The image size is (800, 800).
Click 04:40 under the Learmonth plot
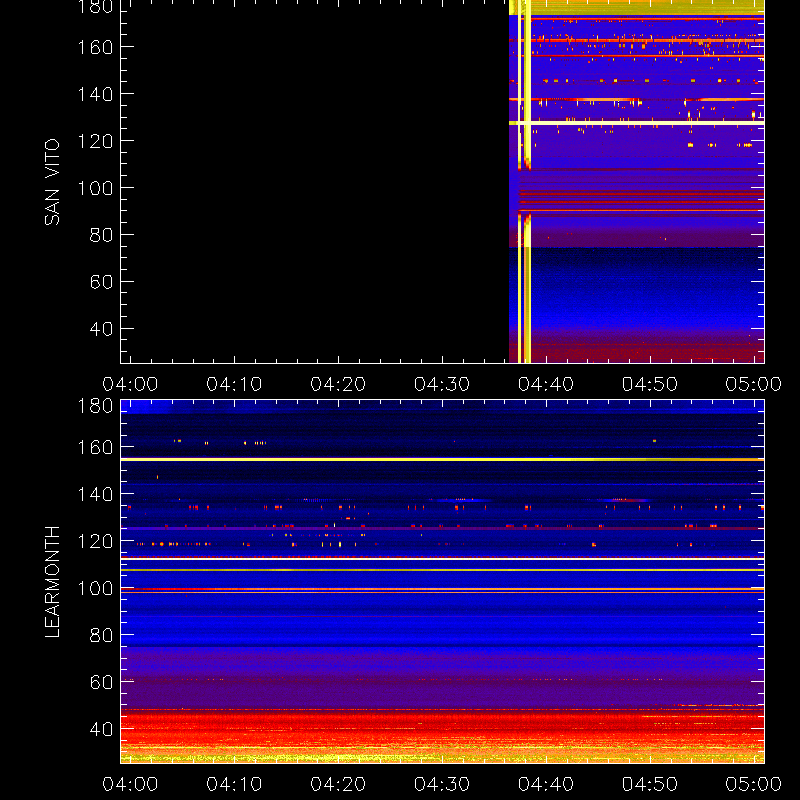point(546,784)
